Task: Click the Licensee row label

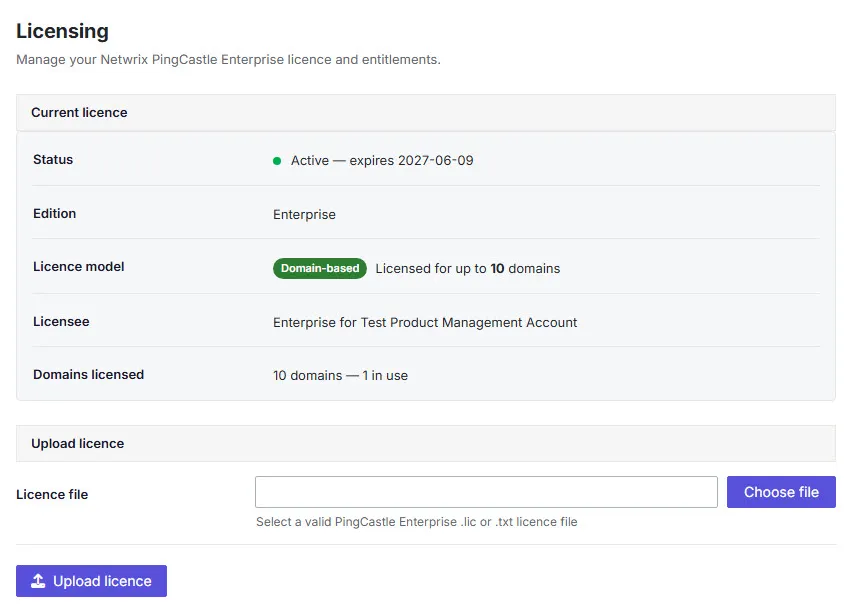Action: (x=61, y=322)
